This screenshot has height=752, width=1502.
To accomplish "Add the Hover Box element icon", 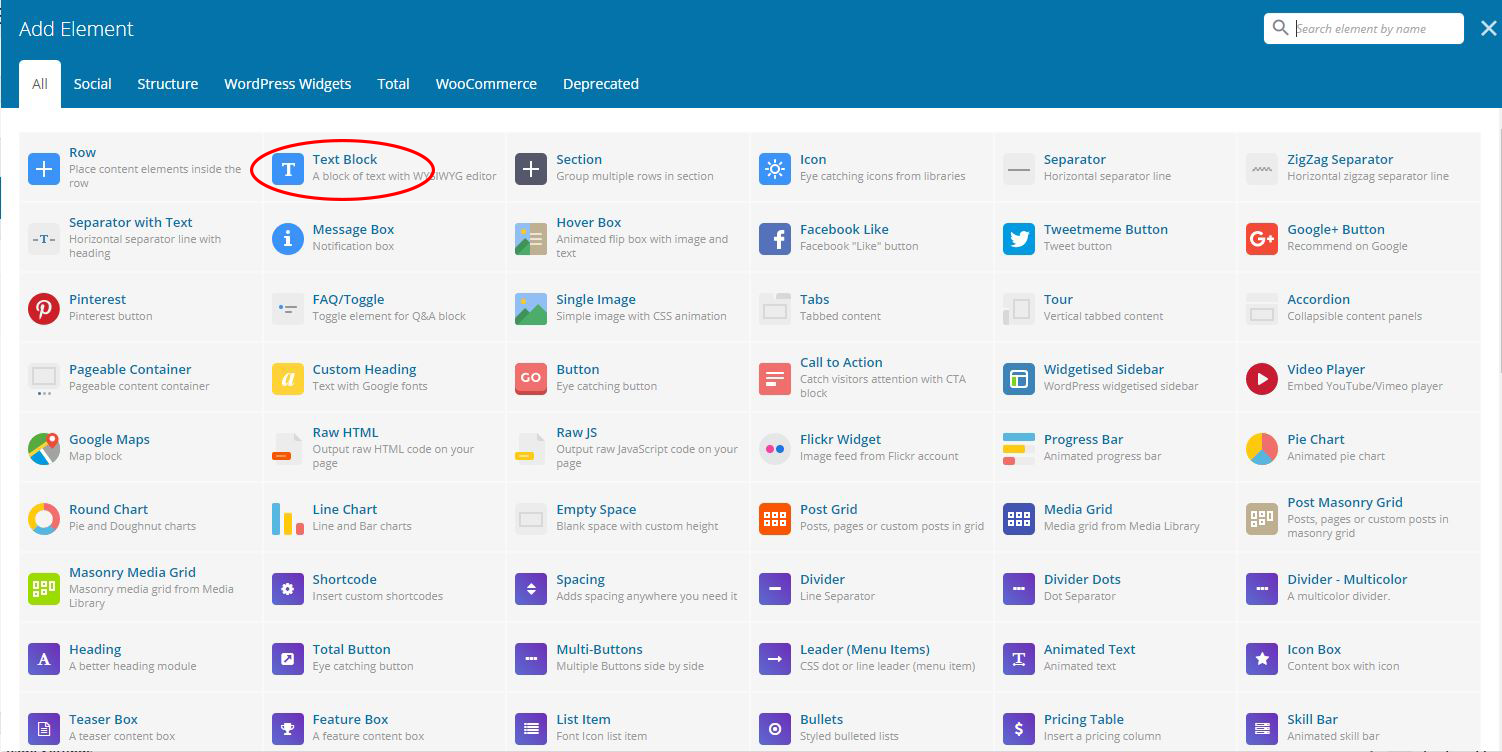I will [x=531, y=239].
